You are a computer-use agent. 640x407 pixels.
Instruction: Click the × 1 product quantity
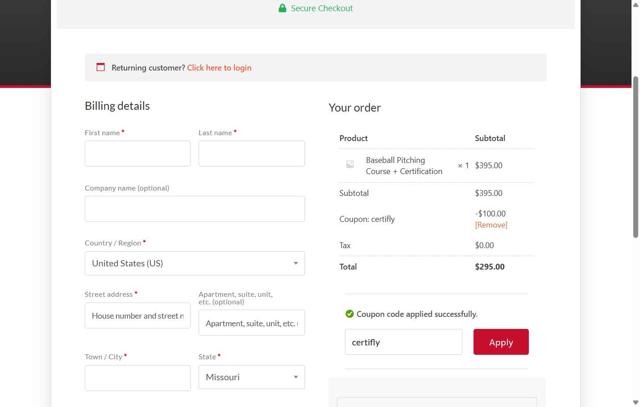coord(463,165)
